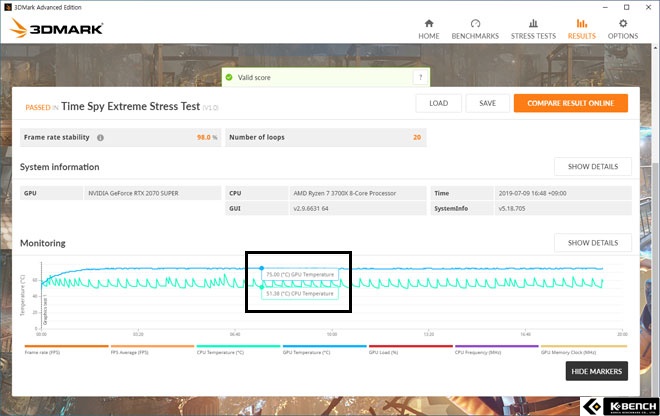The height and width of the screenshot is (416, 660).
Task: Close the 3DMark window
Action: tap(648, 7)
